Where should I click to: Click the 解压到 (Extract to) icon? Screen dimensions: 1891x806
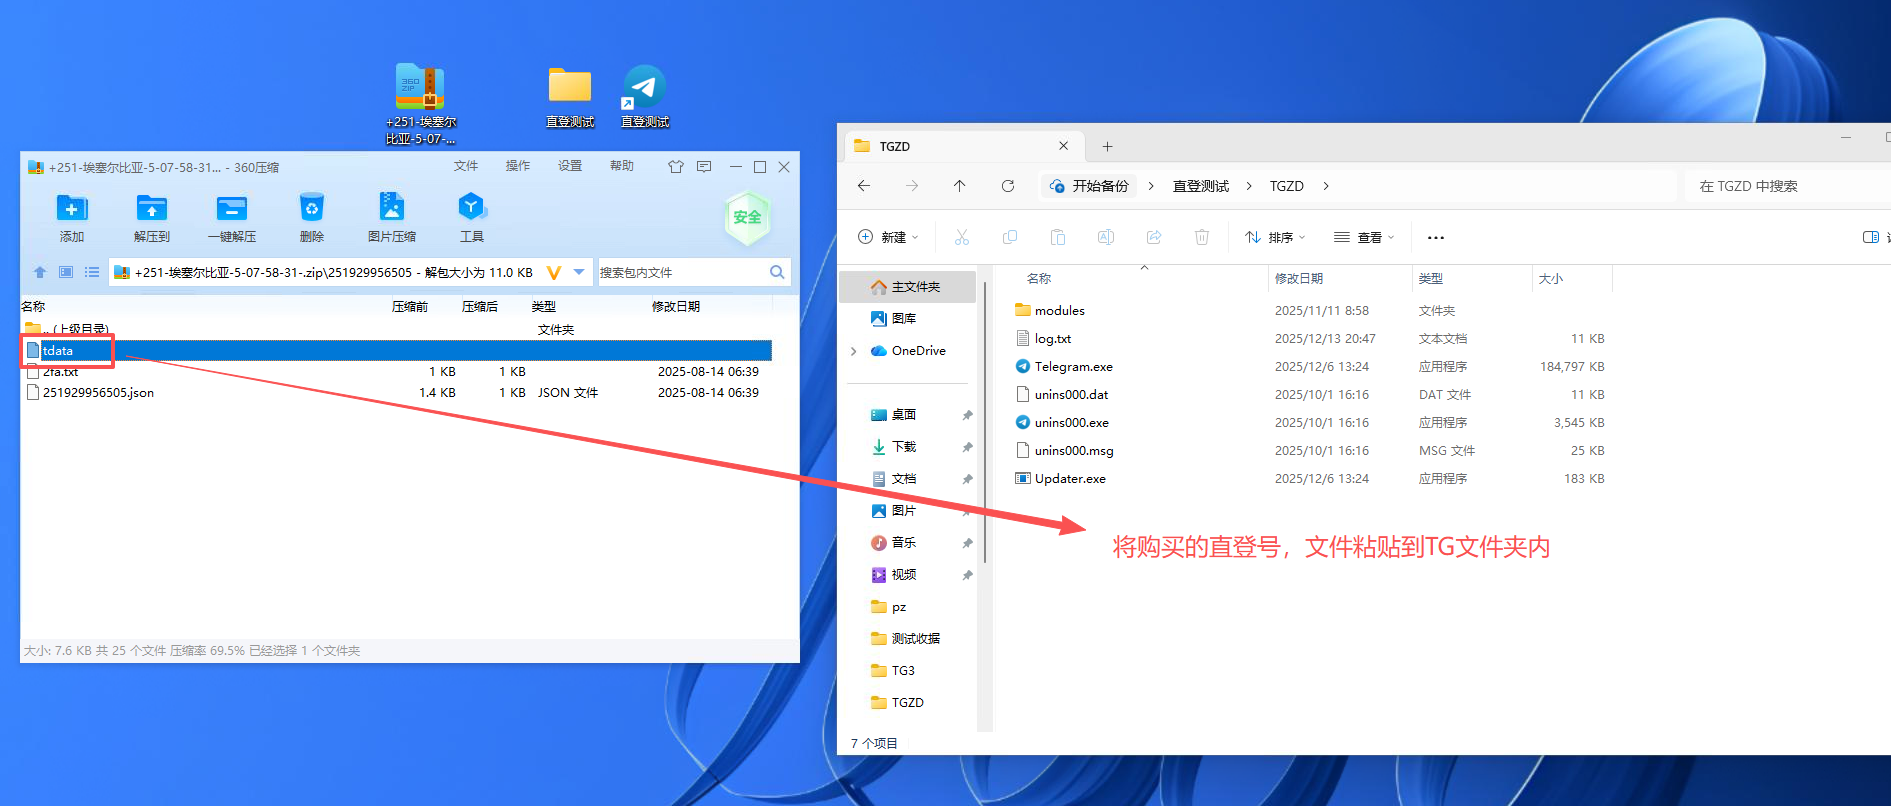coord(151,209)
